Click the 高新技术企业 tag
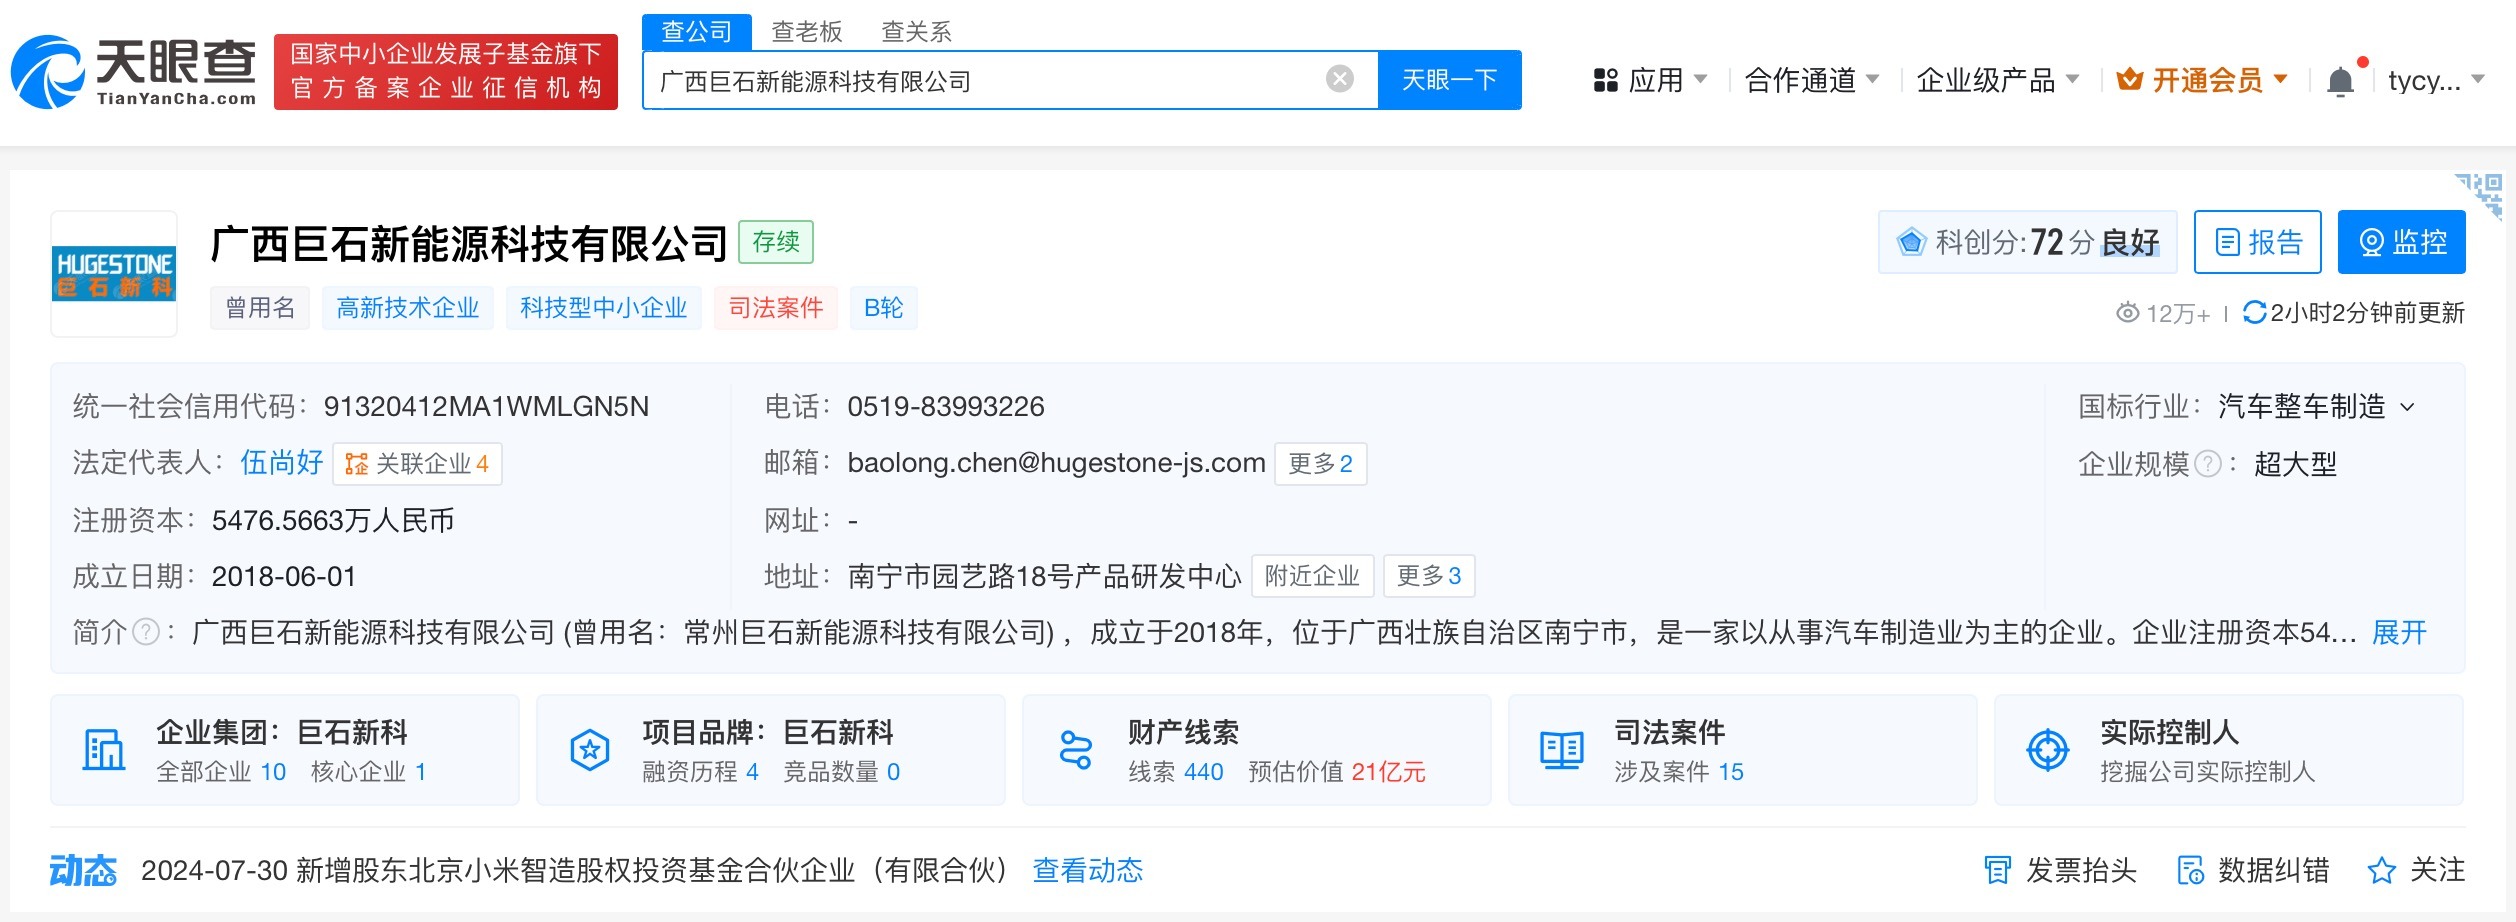 [408, 308]
